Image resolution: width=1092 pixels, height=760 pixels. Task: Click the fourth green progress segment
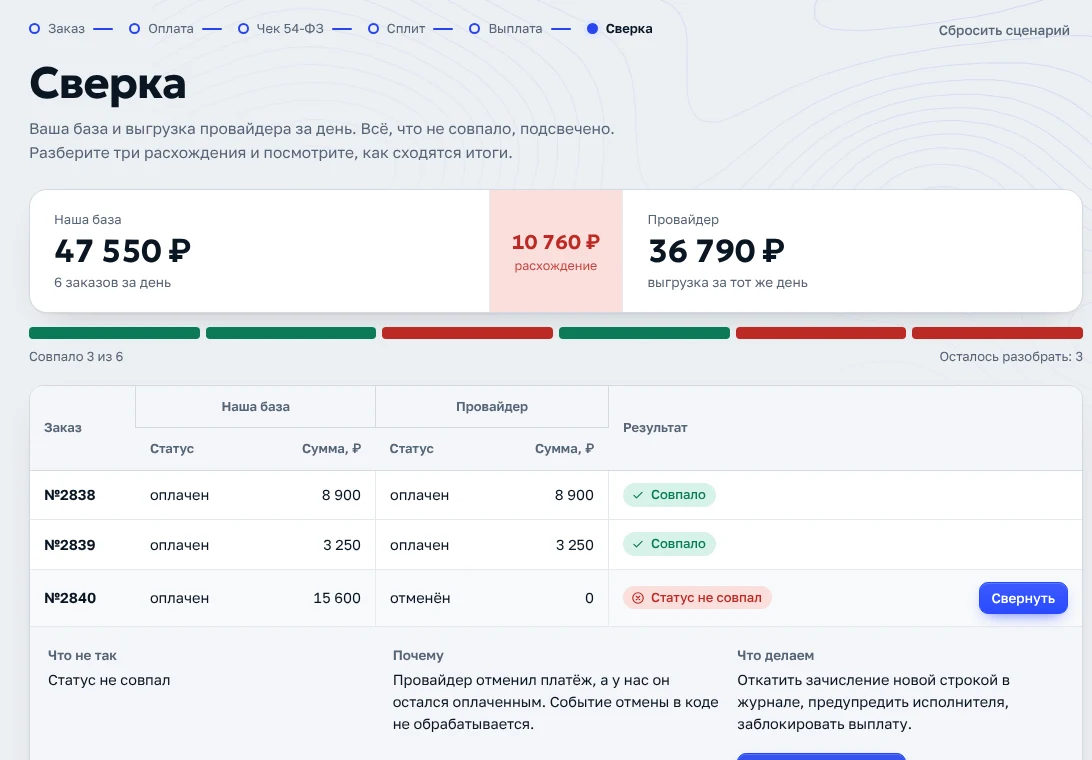(644, 333)
